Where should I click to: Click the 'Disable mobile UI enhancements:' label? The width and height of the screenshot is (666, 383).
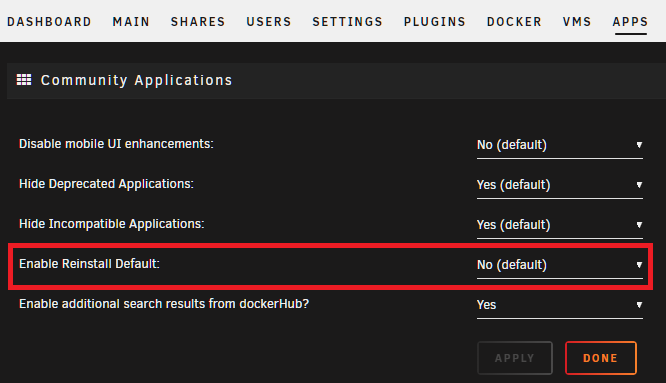click(x=116, y=144)
